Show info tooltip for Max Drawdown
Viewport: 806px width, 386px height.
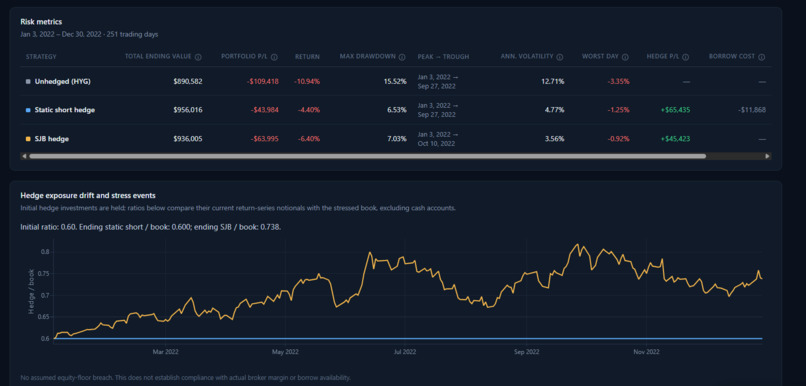[402, 57]
